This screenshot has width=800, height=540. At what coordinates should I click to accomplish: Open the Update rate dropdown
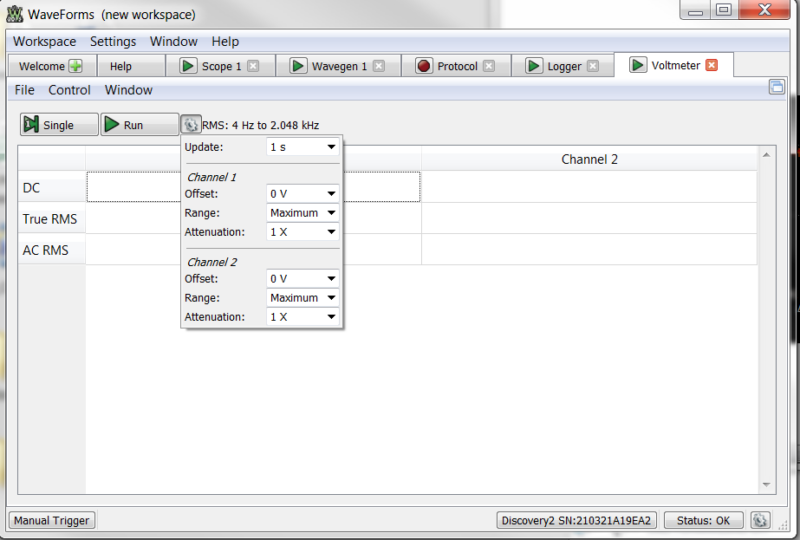click(303, 147)
